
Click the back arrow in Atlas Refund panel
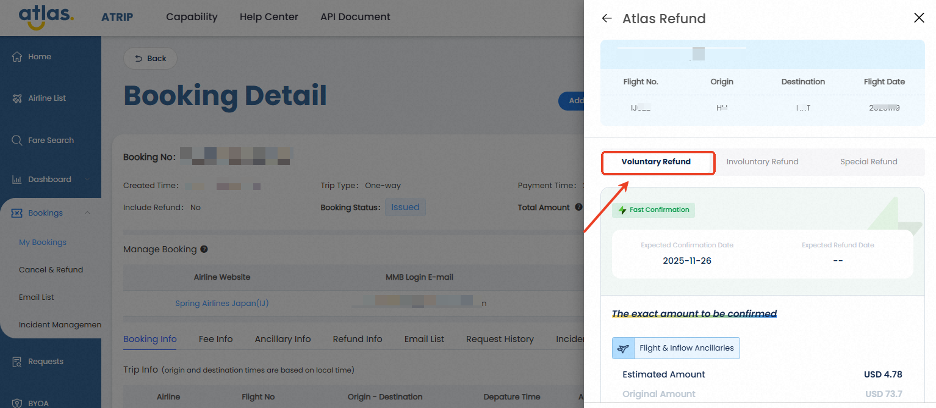click(607, 18)
